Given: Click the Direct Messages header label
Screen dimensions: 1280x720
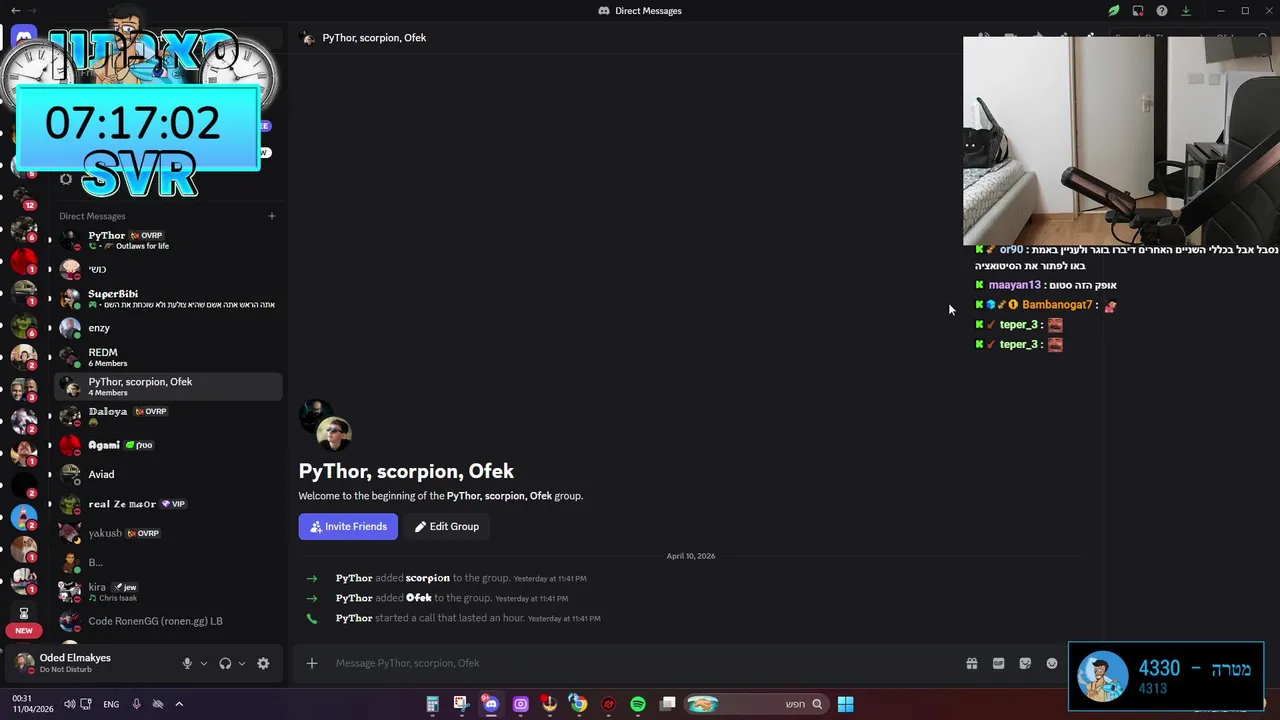Looking at the screenshot, I should point(92,216).
